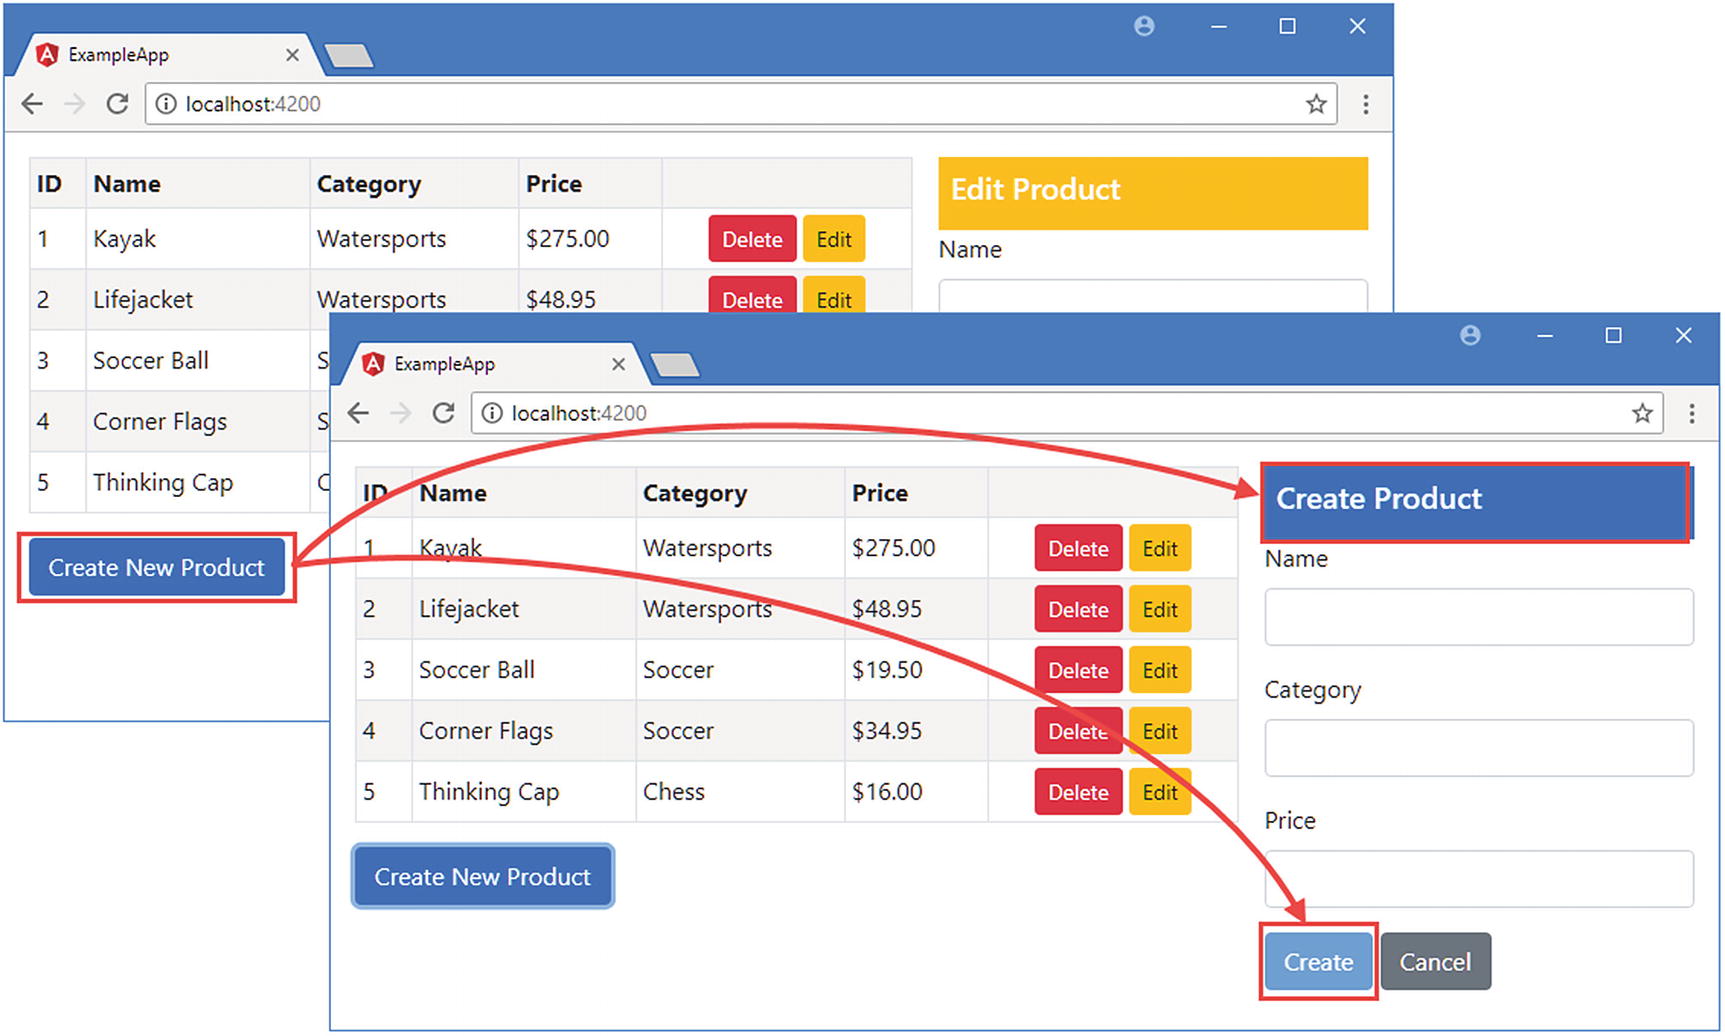The height and width of the screenshot is (1036, 1725).
Task: Click the Angular favicon on the front window's tab
Action: pos(373,364)
